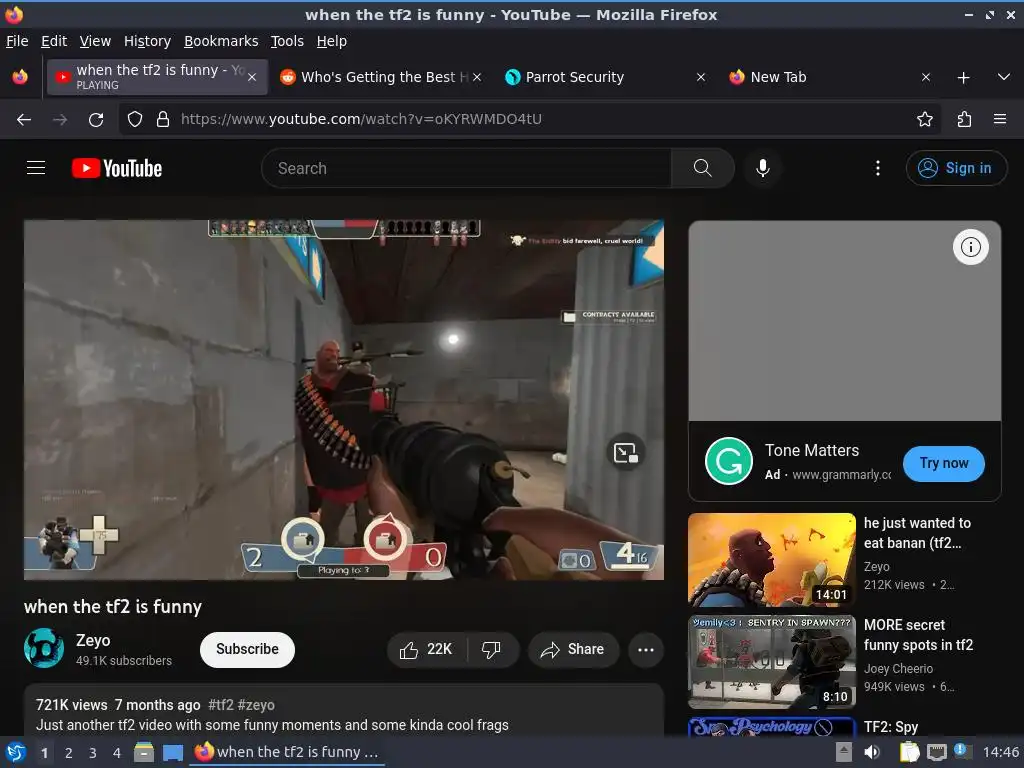Share this video

tap(573, 649)
